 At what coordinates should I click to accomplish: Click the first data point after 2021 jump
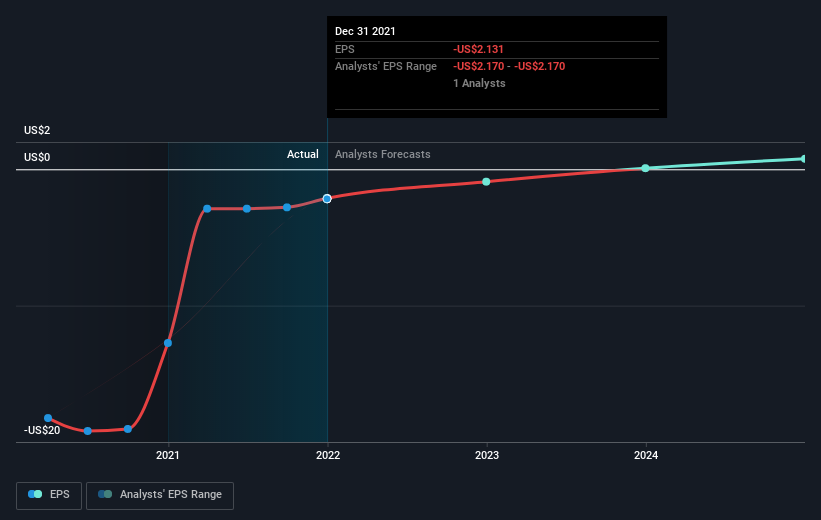pos(207,209)
